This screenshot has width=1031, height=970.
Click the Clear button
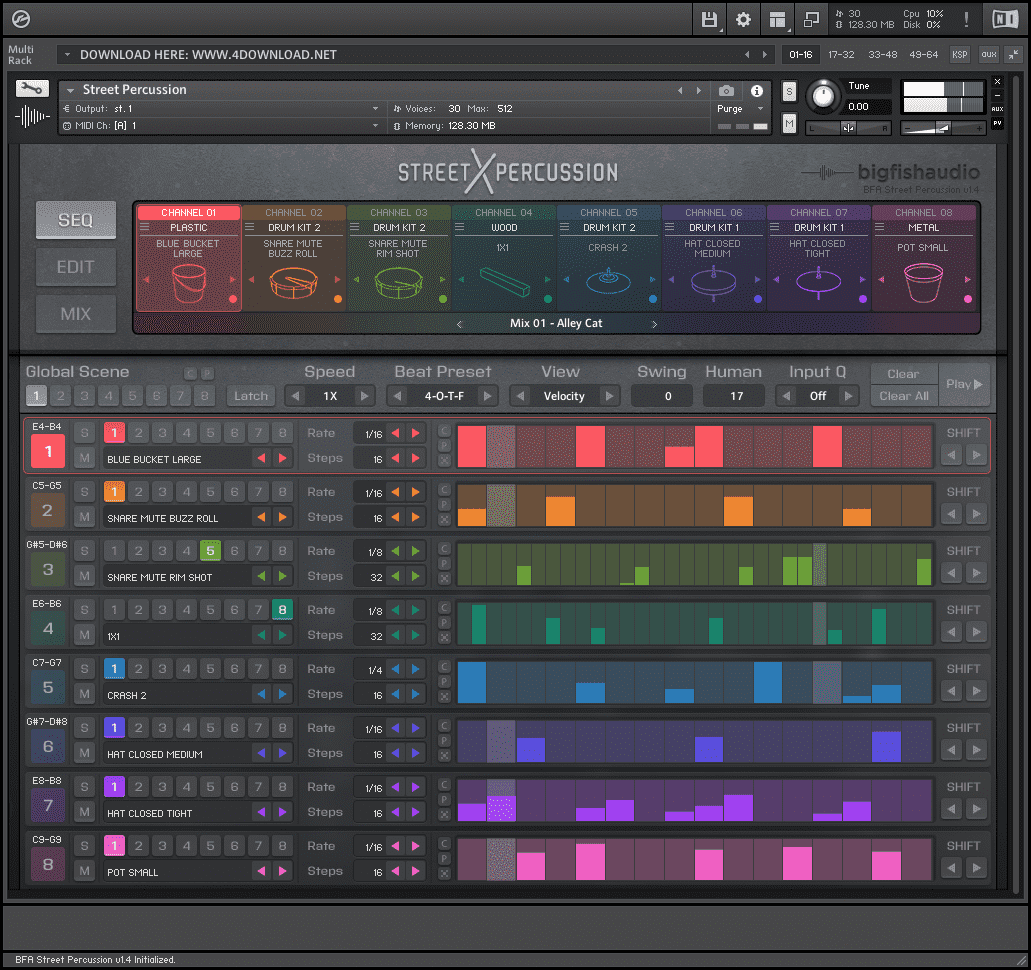903,374
